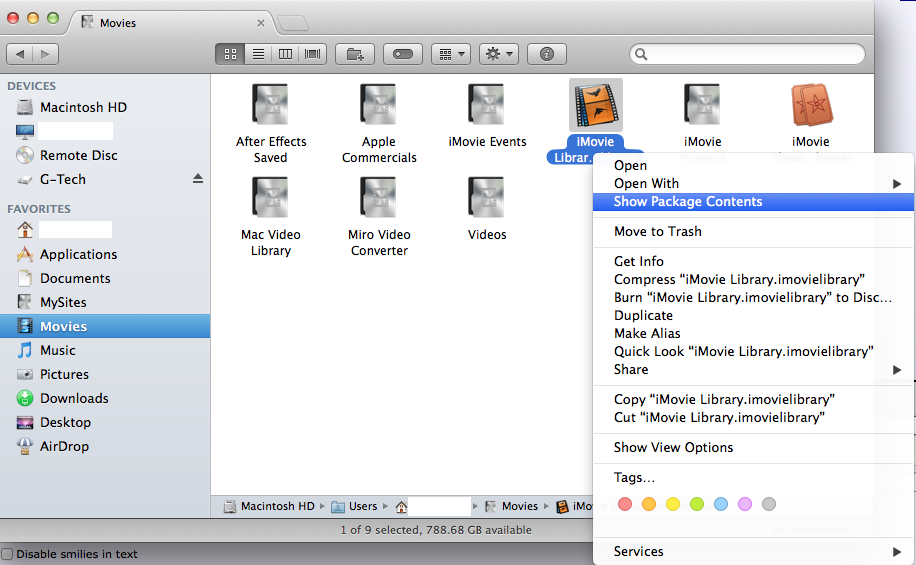Create a new folder from toolbar
916x565 pixels.
(355, 54)
